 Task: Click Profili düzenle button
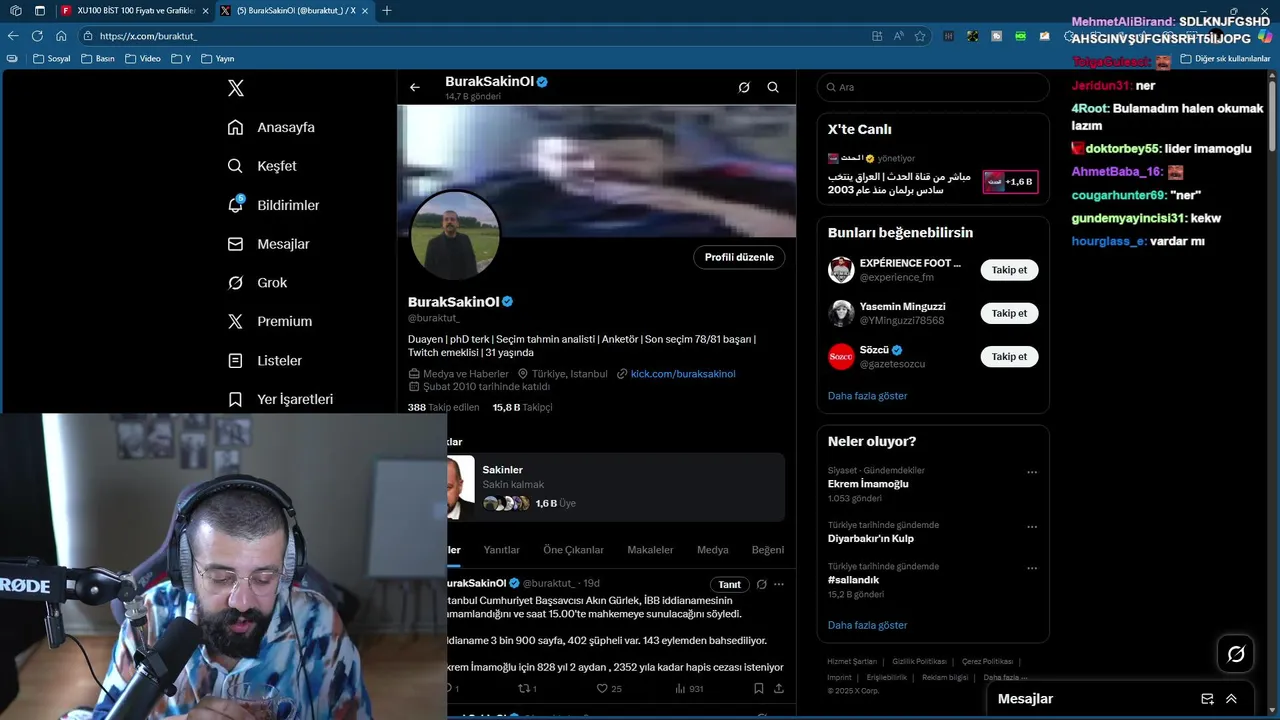pyautogui.click(x=739, y=257)
